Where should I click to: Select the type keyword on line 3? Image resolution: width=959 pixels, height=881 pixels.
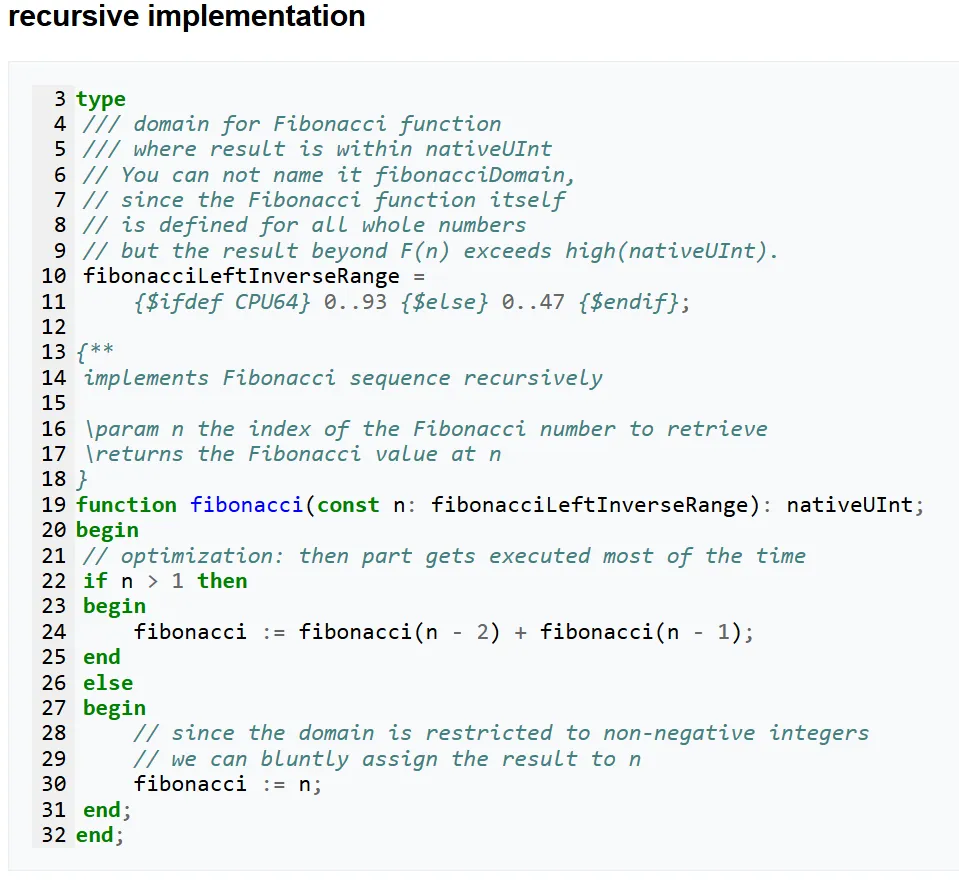pos(100,99)
